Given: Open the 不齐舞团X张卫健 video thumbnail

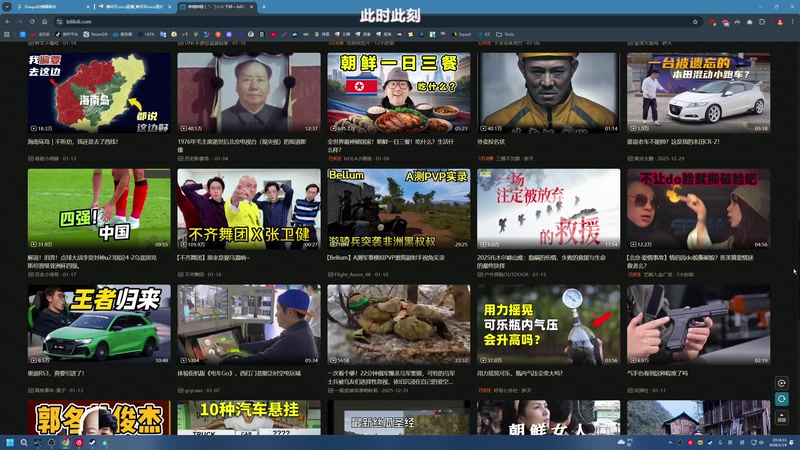Looking at the screenshot, I should pyautogui.click(x=249, y=209).
